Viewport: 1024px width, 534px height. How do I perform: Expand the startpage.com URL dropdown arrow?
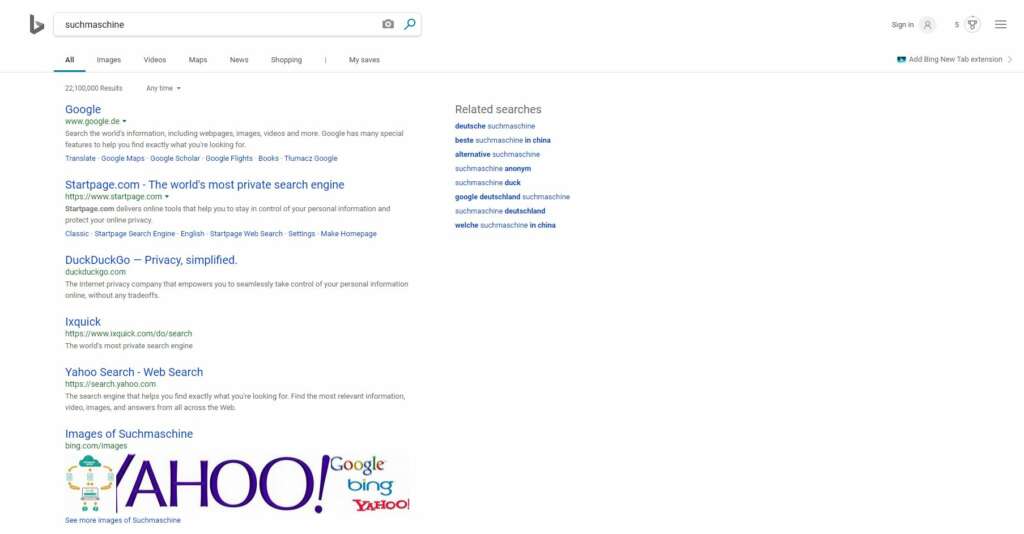pyautogui.click(x=167, y=196)
